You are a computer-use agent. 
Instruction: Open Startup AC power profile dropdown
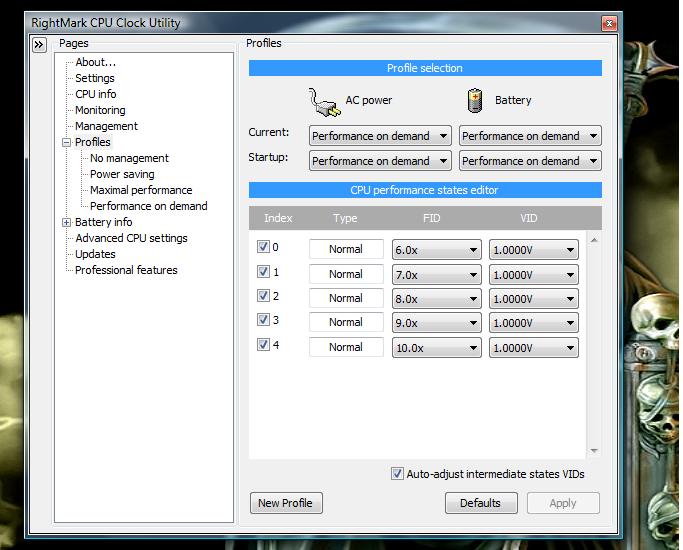pos(380,161)
